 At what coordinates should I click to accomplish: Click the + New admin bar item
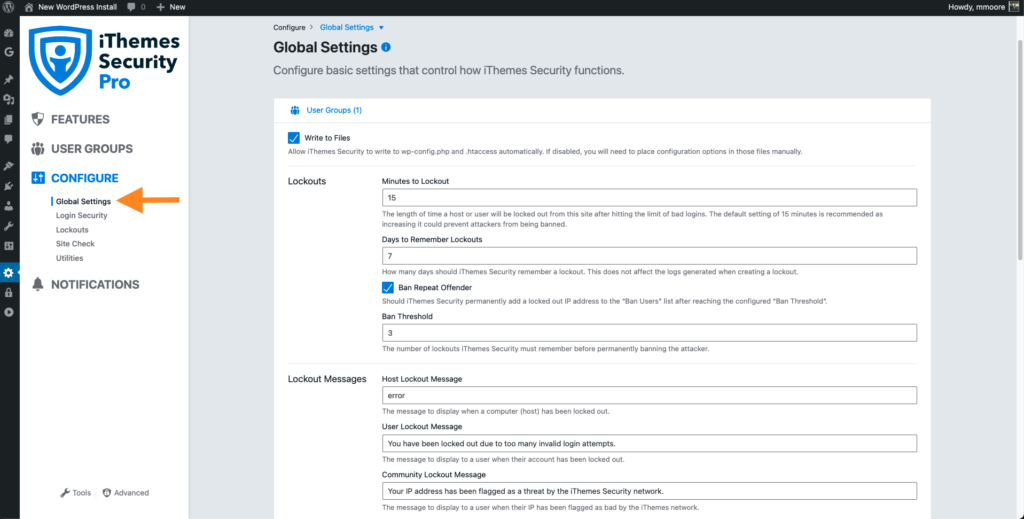[x=171, y=7]
